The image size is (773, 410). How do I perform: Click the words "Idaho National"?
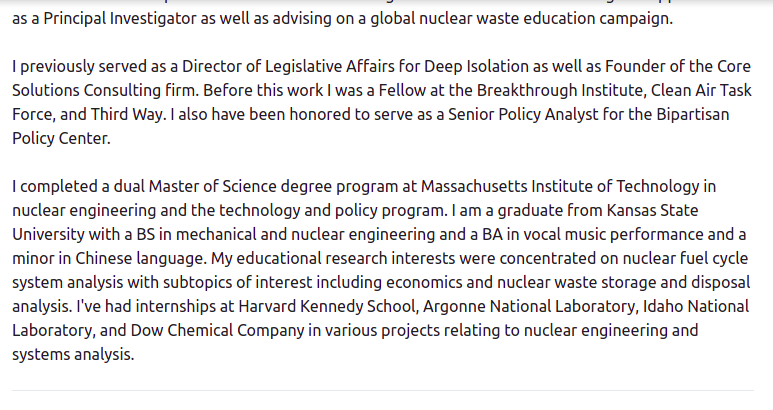click(696, 307)
